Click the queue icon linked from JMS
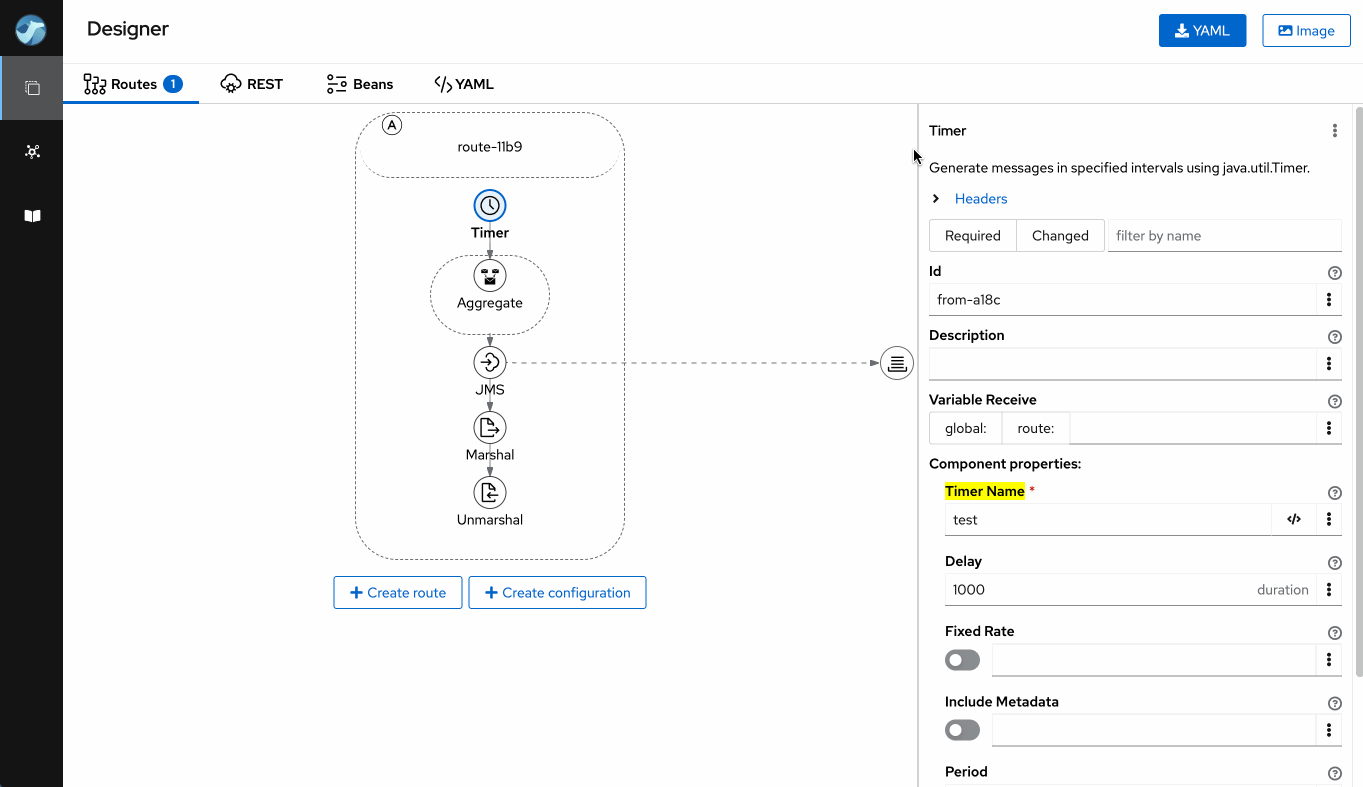Image resolution: width=1363 pixels, height=787 pixels. pyautogui.click(x=897, y=363)
